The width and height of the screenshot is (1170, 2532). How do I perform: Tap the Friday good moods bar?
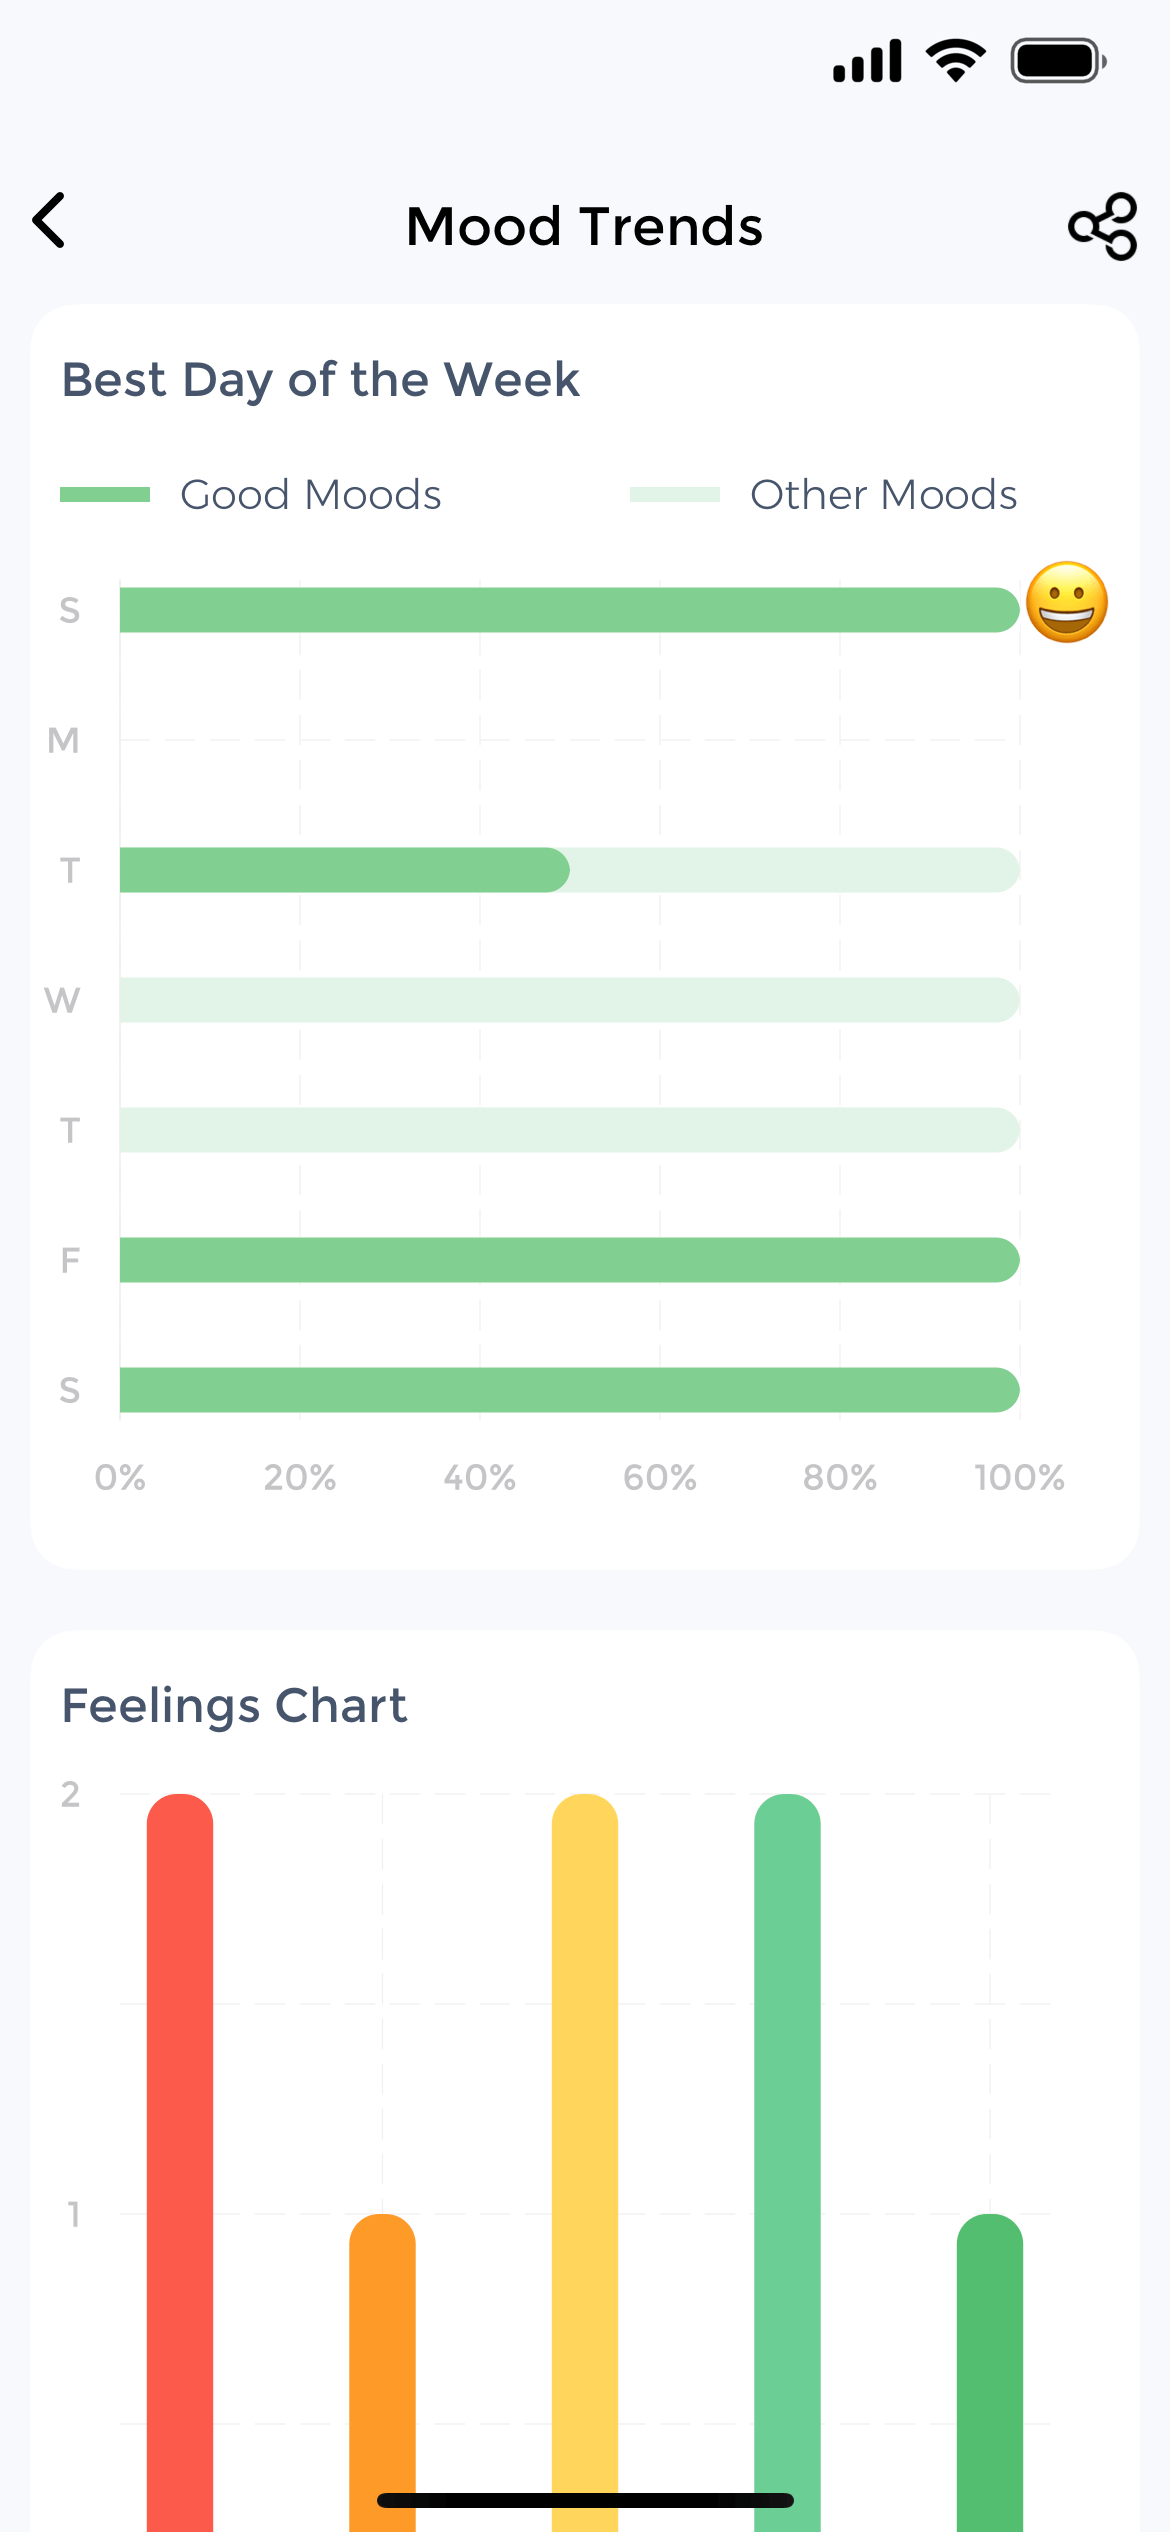(569, 1260)
